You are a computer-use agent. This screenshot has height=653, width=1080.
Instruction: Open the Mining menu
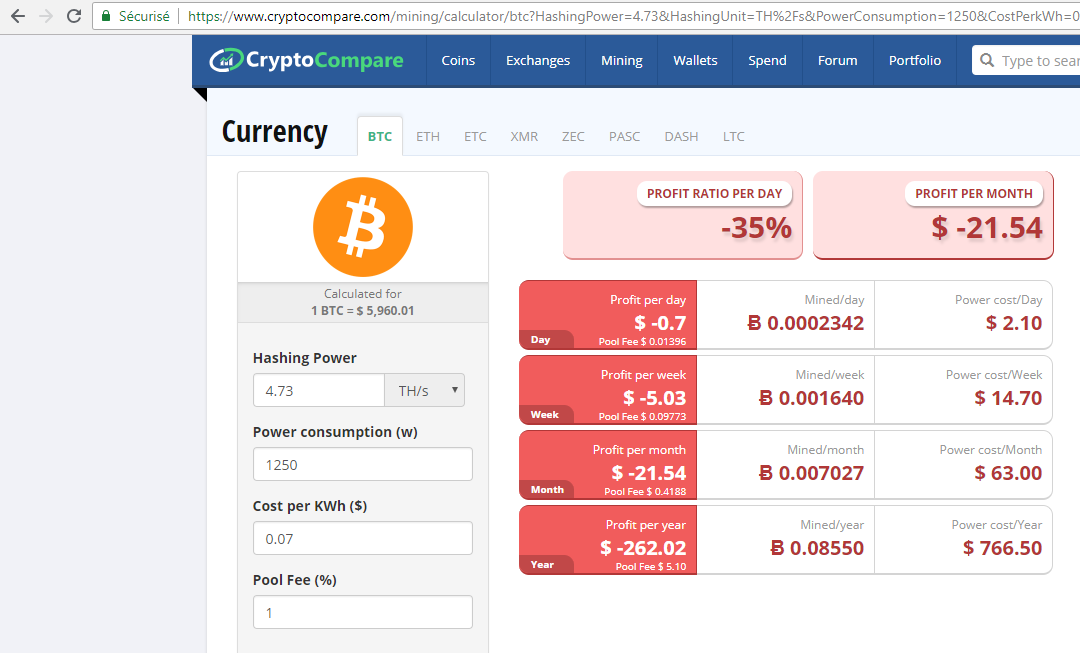coord(621,61)
